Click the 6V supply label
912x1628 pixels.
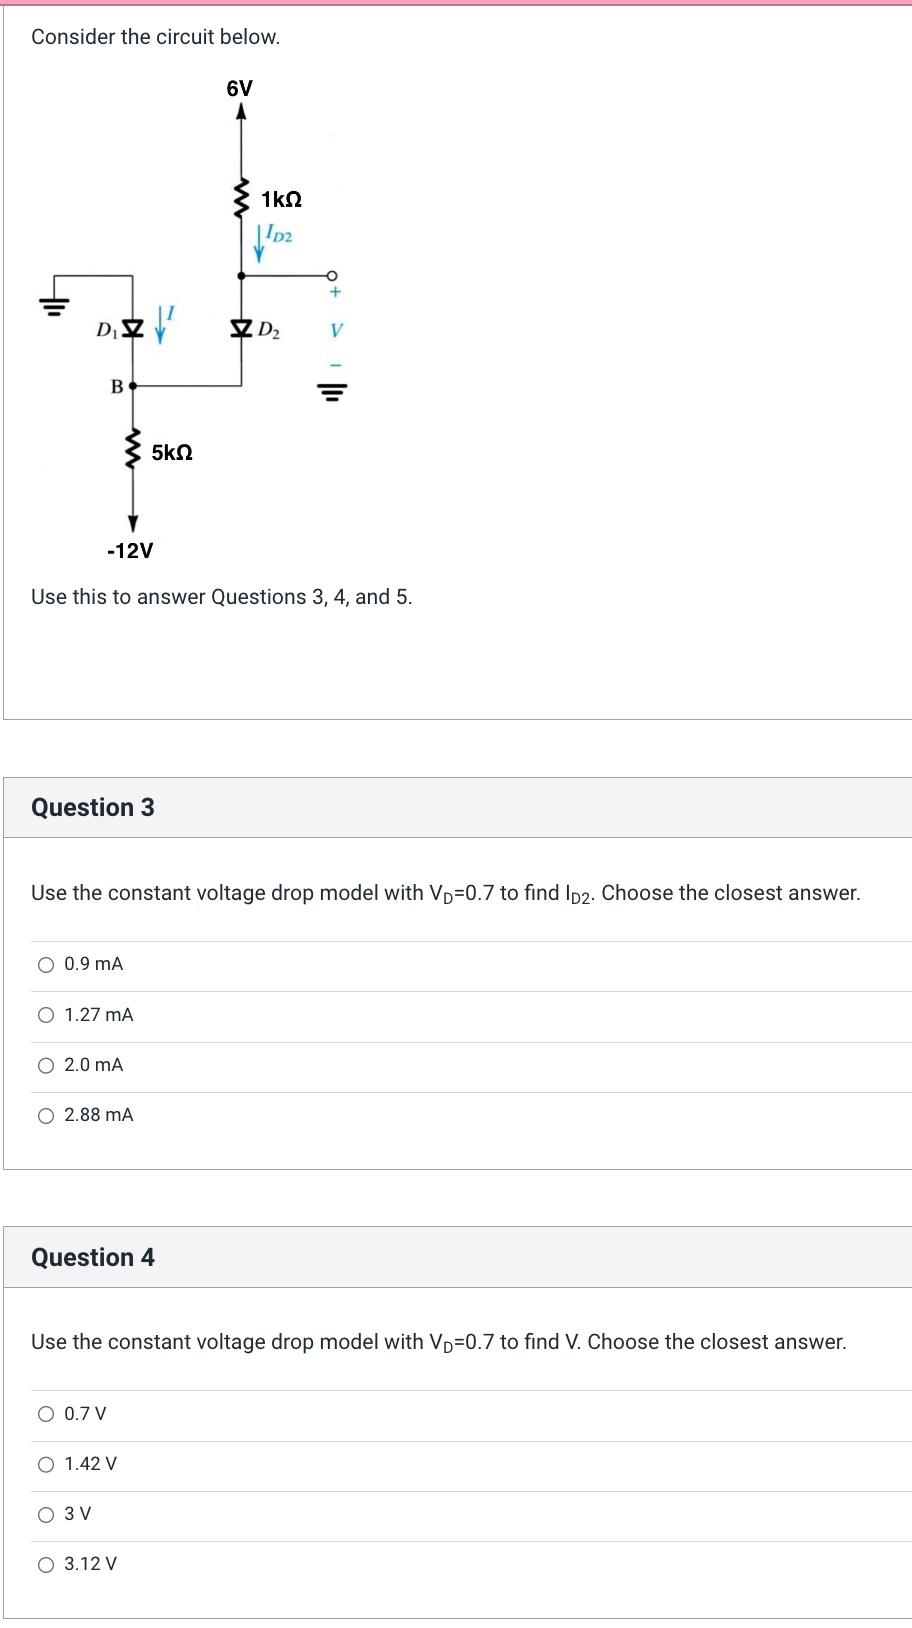point(240,87)
